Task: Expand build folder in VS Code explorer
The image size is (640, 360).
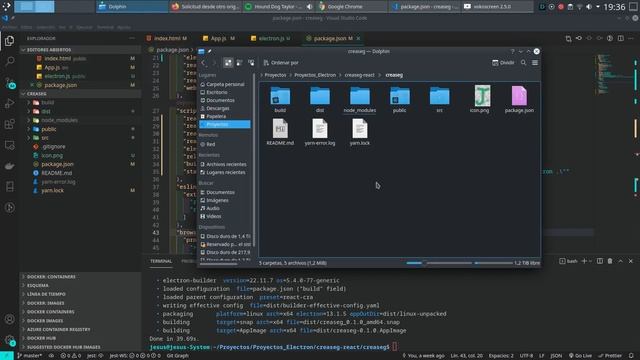Action: (x=80, y=102)
